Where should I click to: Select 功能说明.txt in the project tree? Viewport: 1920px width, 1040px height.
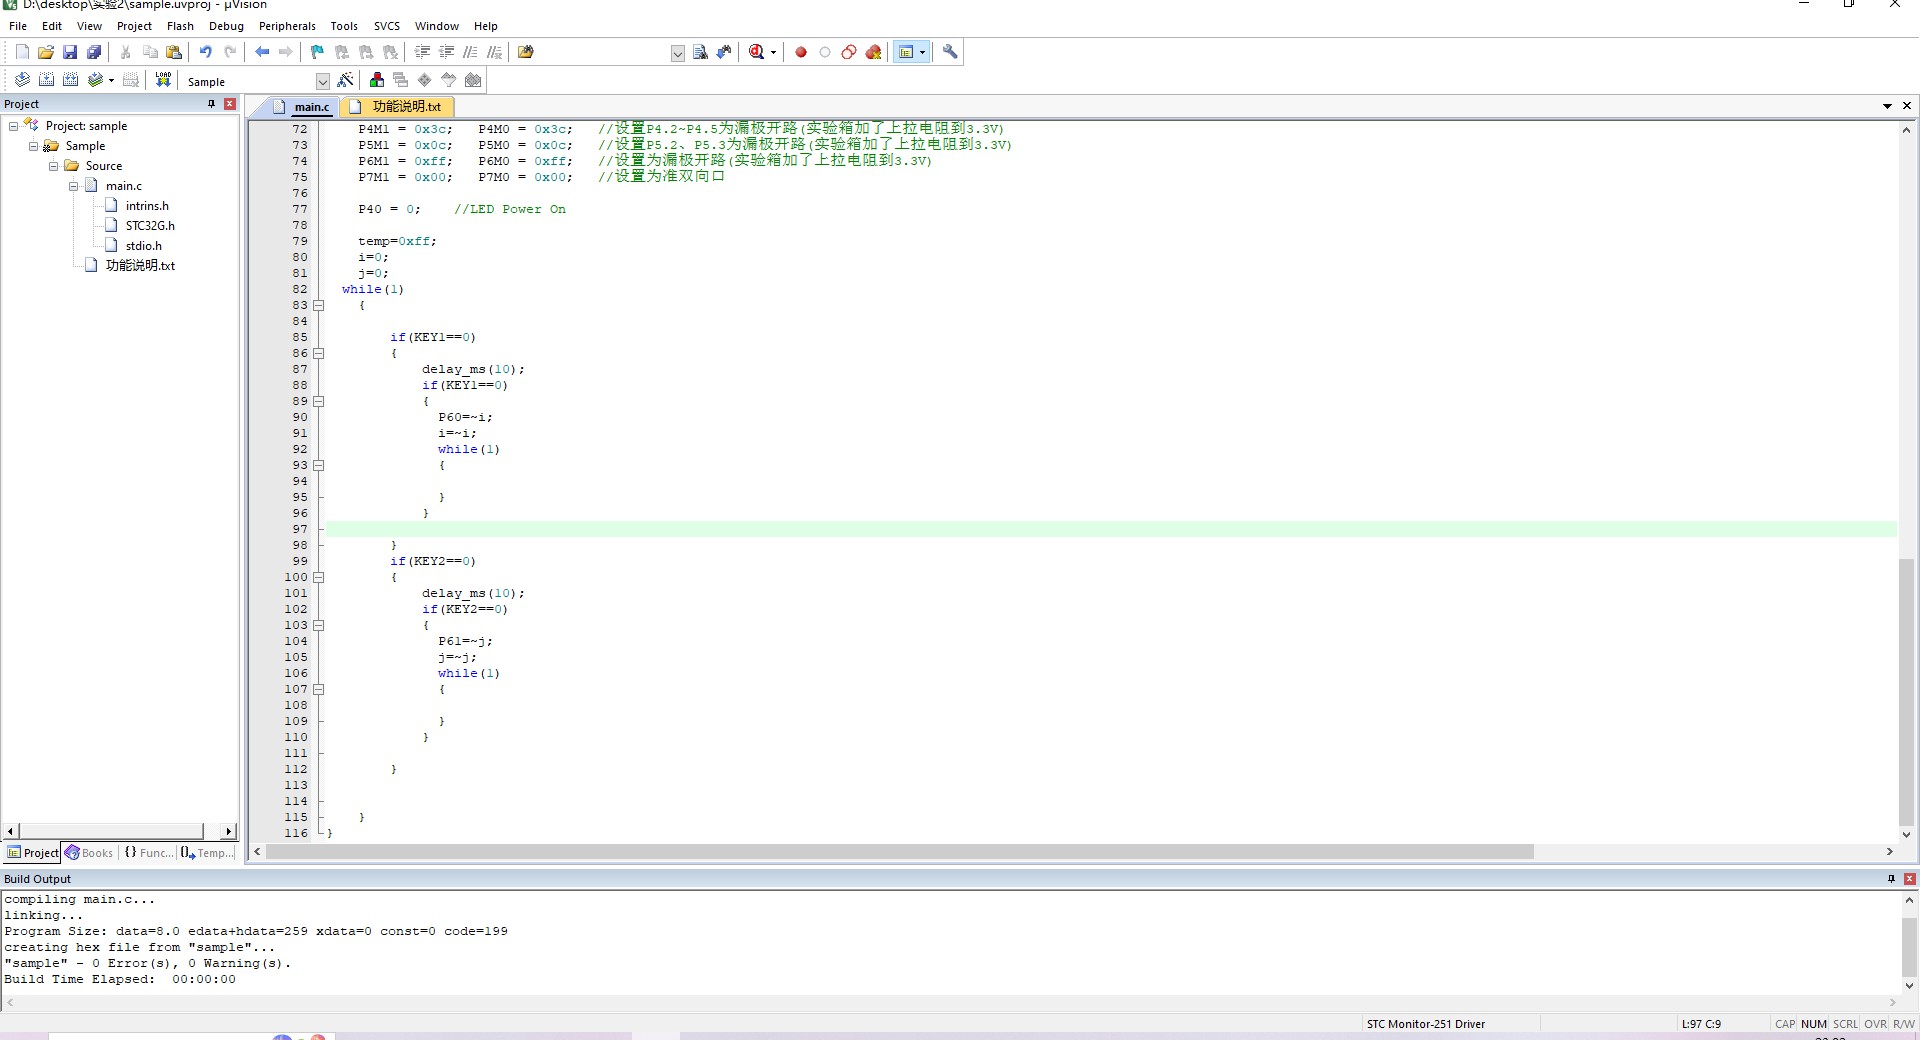pos(140,266)
